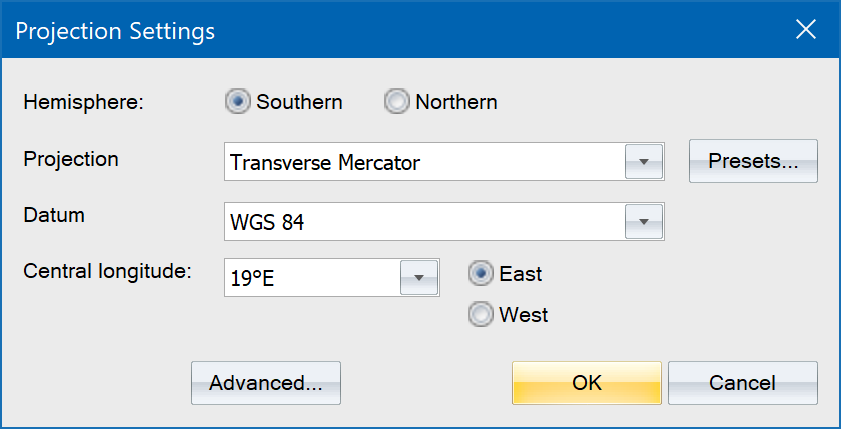Click the 19°E central longitude field
This screenshot has width=841, height=429.
311,278
